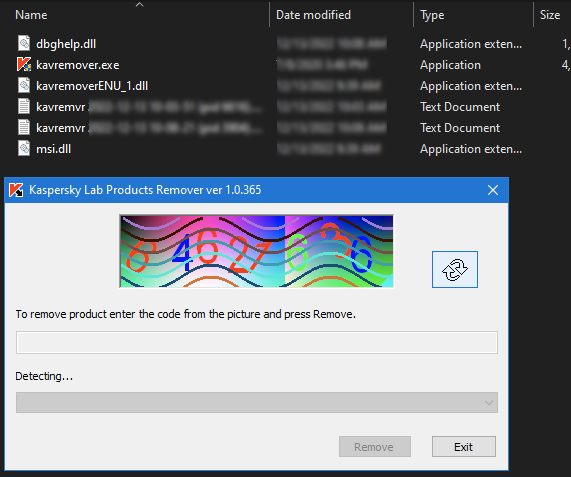Screen dimensions: 571x477
Task: Click the Kaspersky logo in dialog title bar
Action: 16,190
